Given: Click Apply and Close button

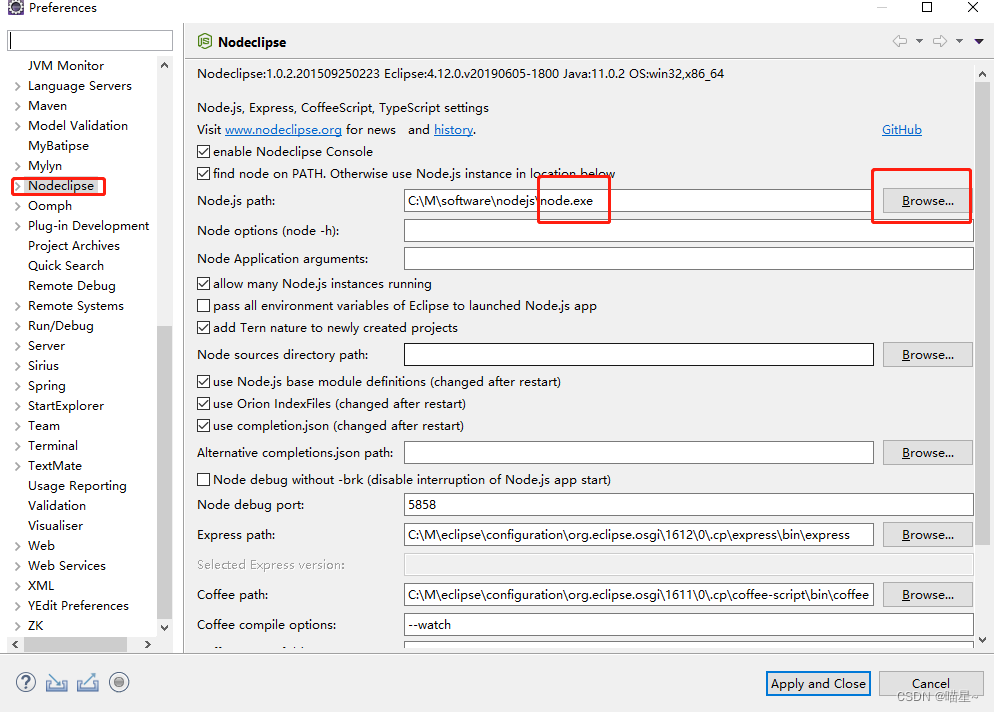Looking at the screenshot, I should (x=818, y=683).
